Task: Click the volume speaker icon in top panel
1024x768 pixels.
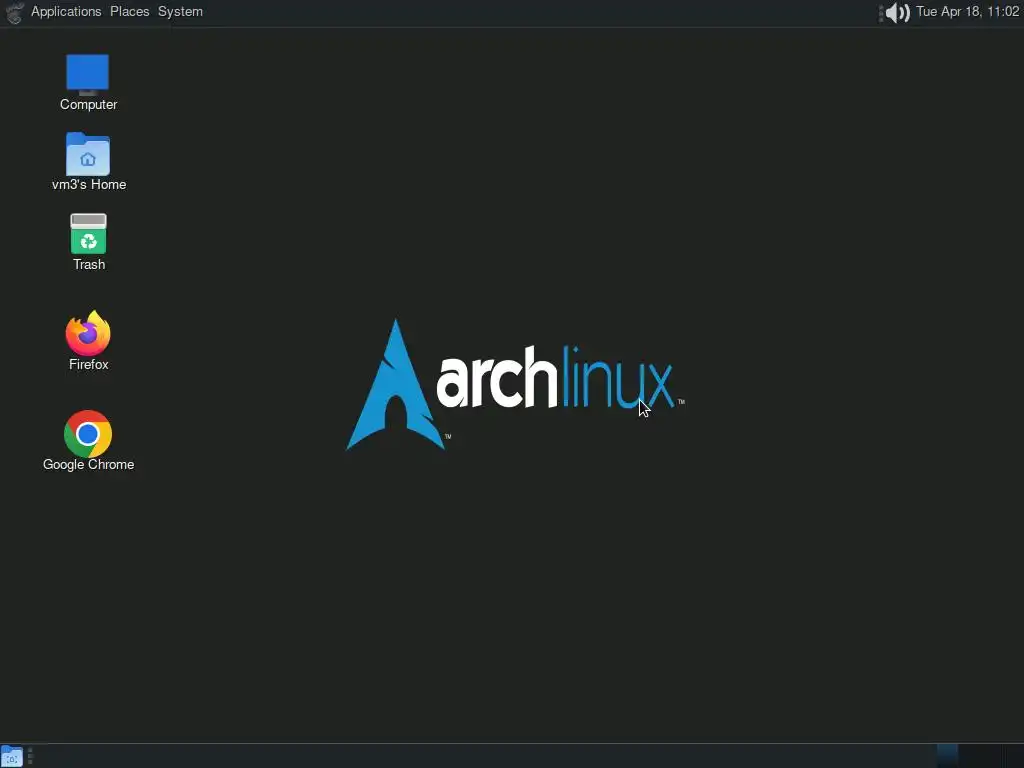Action: tap(897, 12)
